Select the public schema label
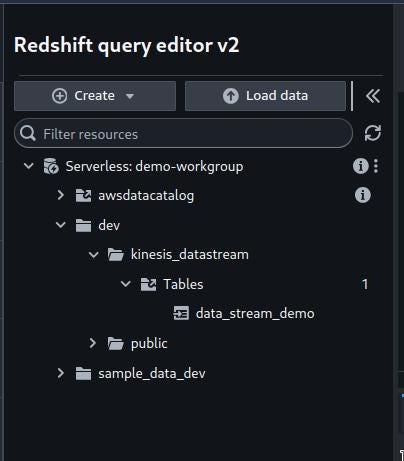Screen dimensions: 404x461 point(149,344)
